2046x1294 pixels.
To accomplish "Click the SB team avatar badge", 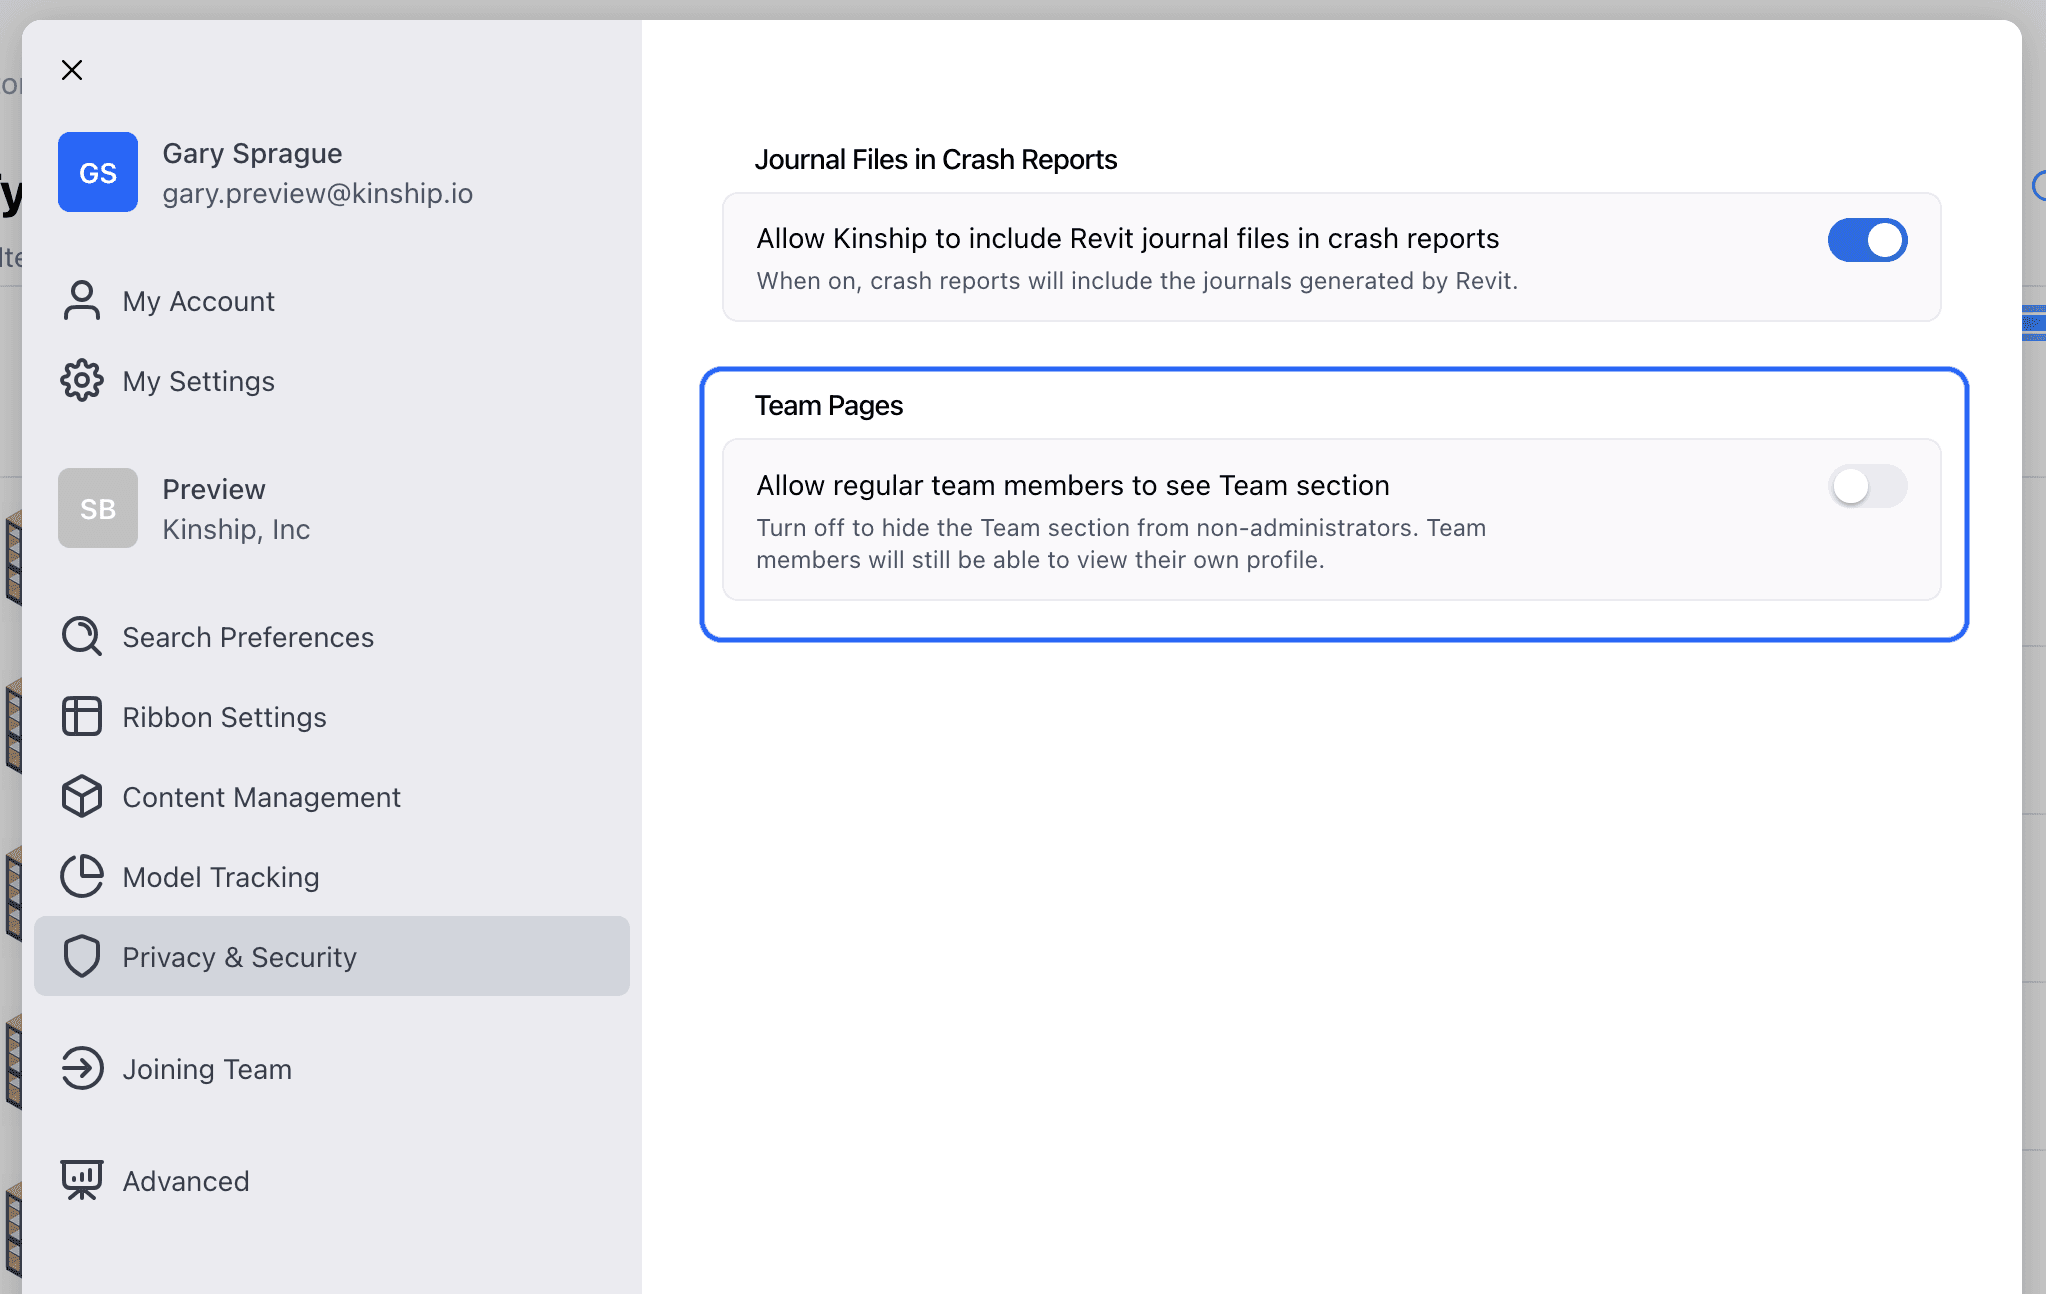I will pos(98,508).
